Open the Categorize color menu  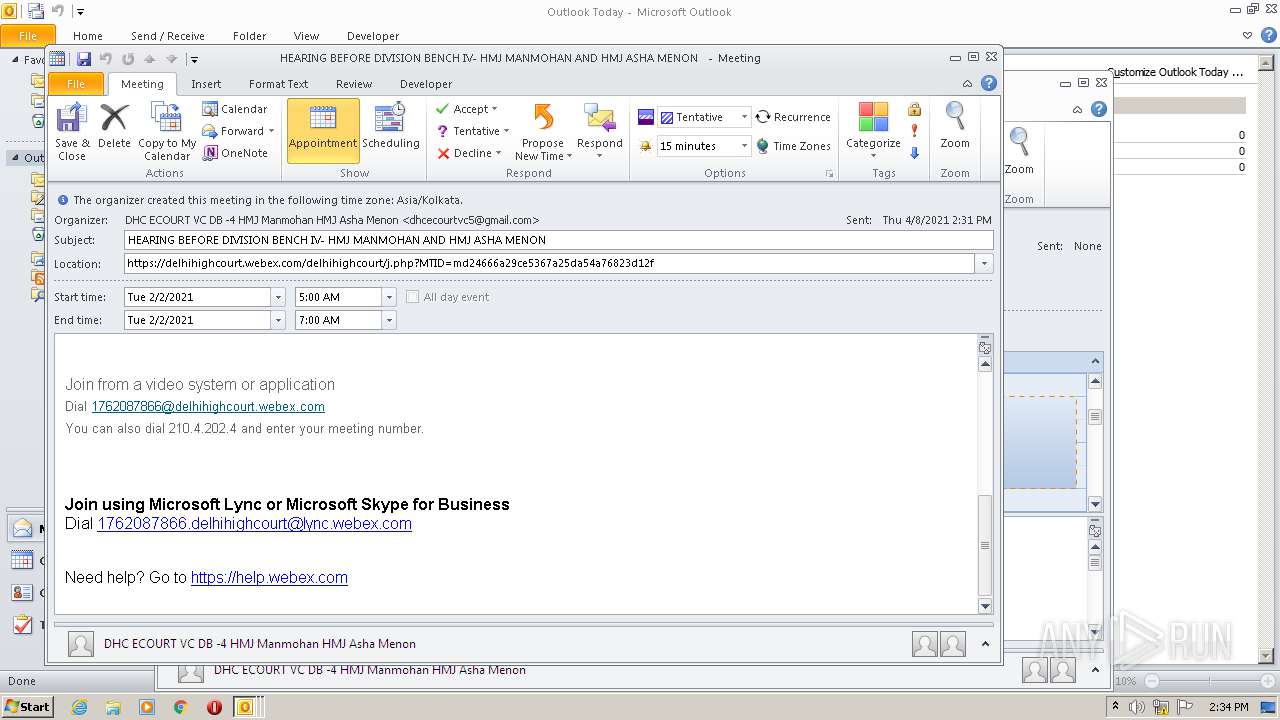[x=873, y=130]
